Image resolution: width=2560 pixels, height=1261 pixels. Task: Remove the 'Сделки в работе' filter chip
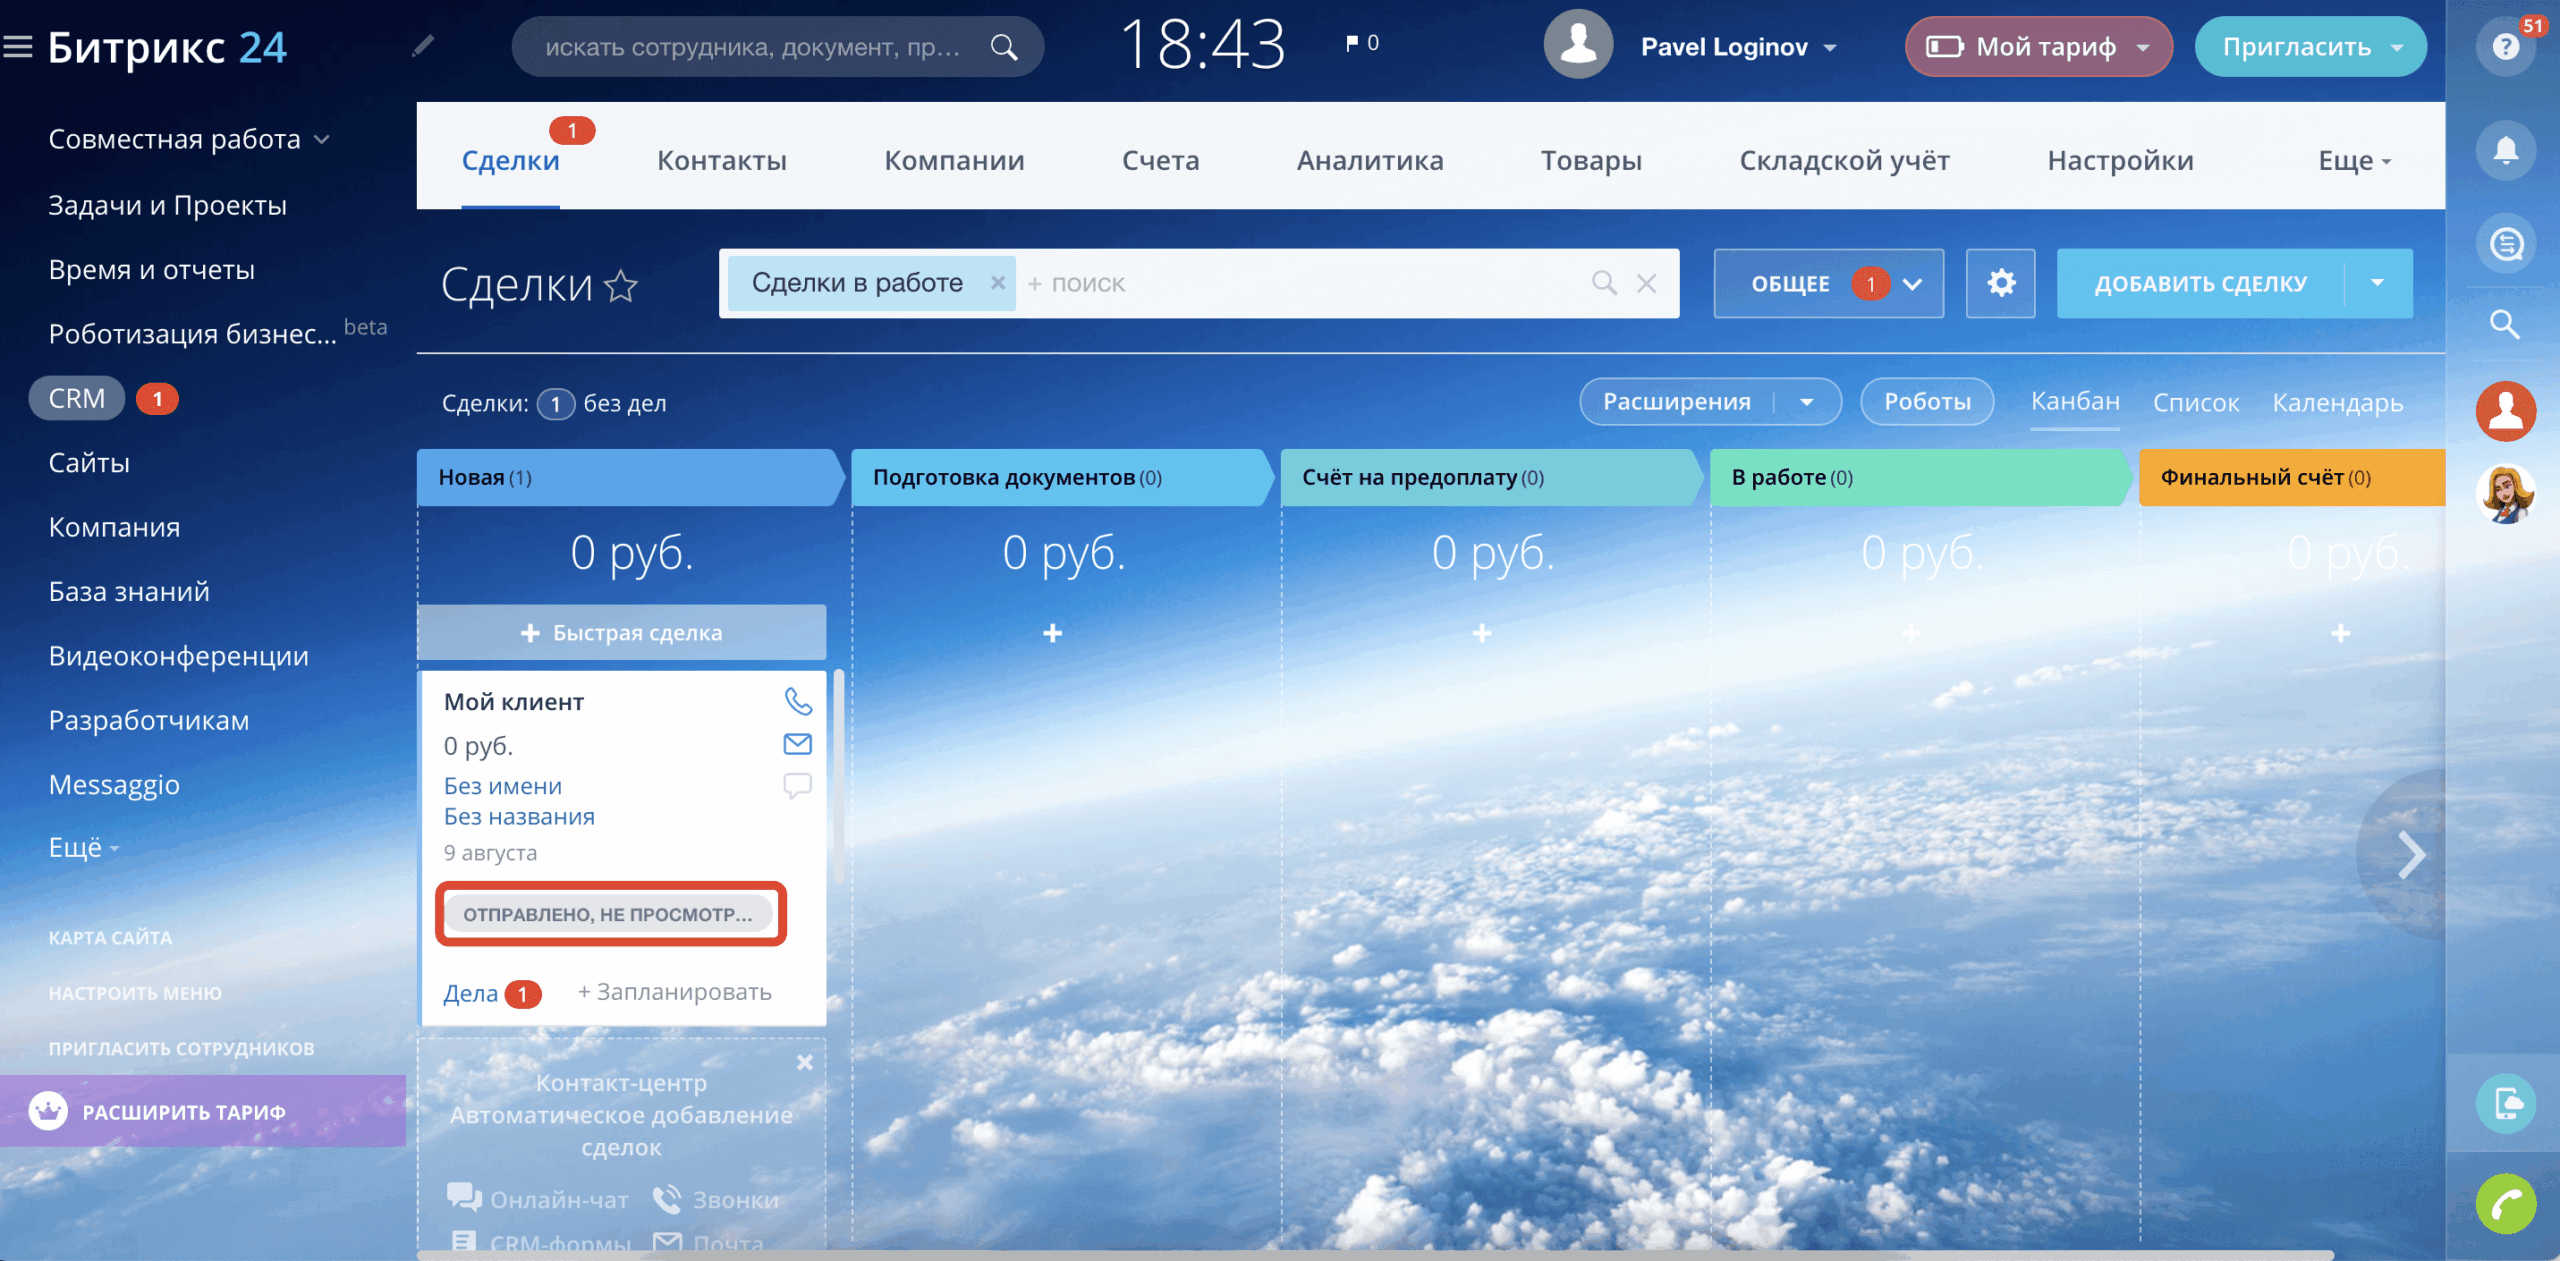coord(997,283)
